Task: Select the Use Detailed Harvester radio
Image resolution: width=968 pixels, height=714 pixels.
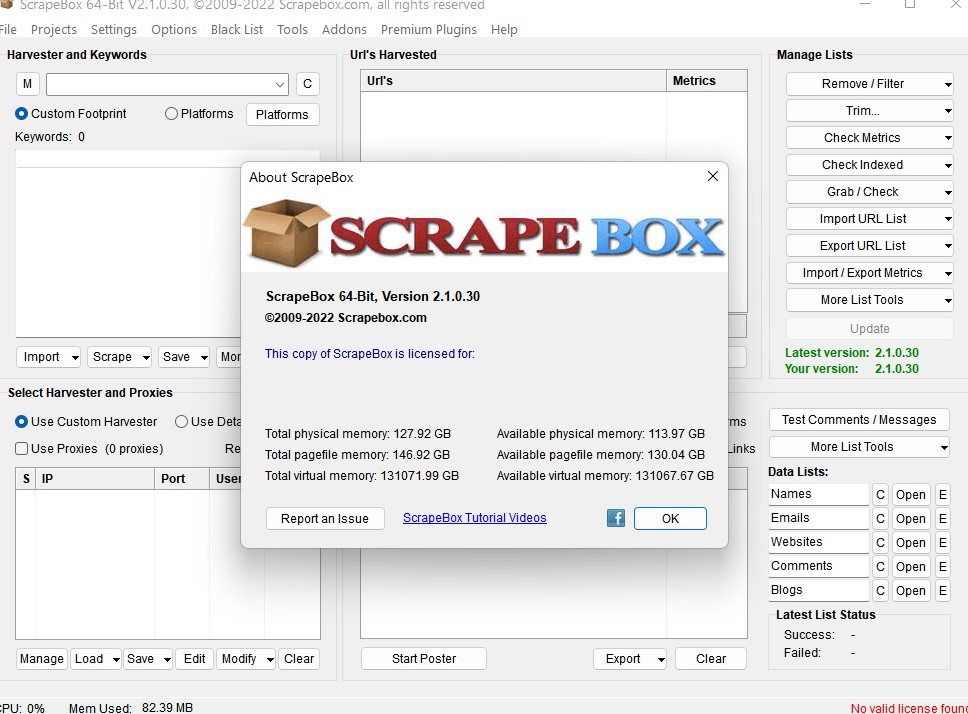Action: click(x=182, y=421)
